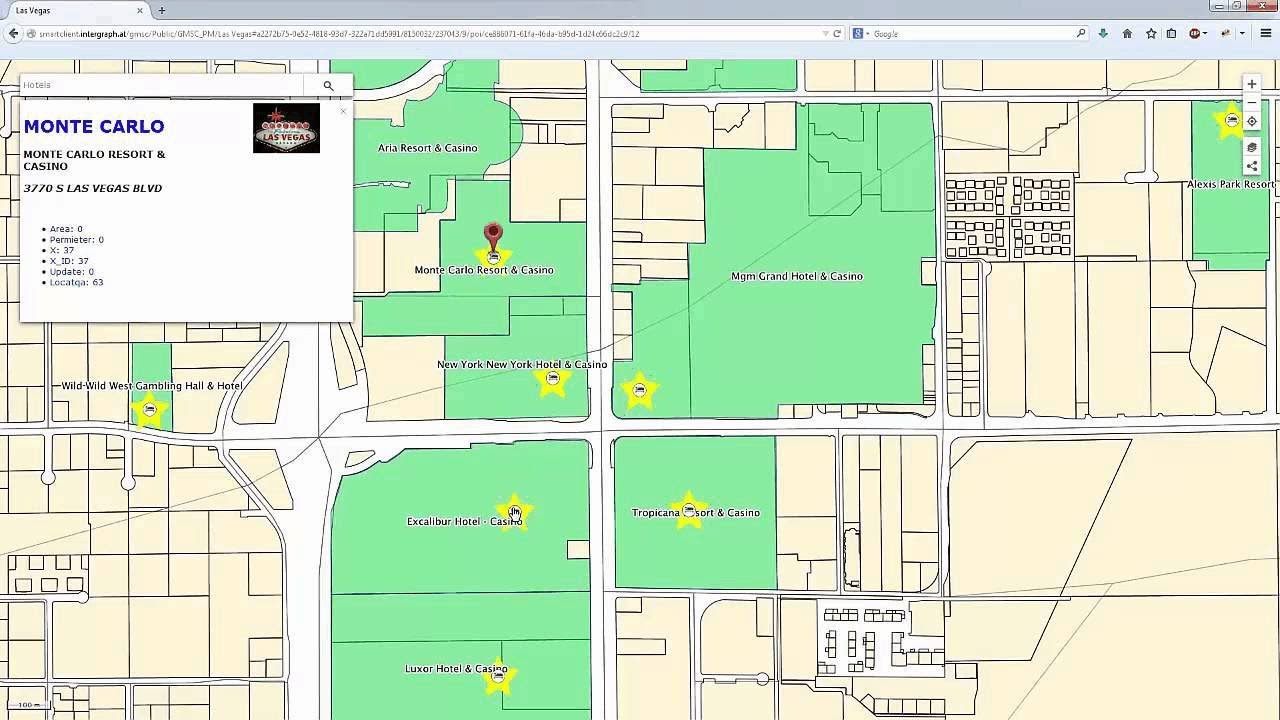Go to the browser home page
This screenshot has height=720, width=1280.
pyautogui.click(x=1127, y=34)
